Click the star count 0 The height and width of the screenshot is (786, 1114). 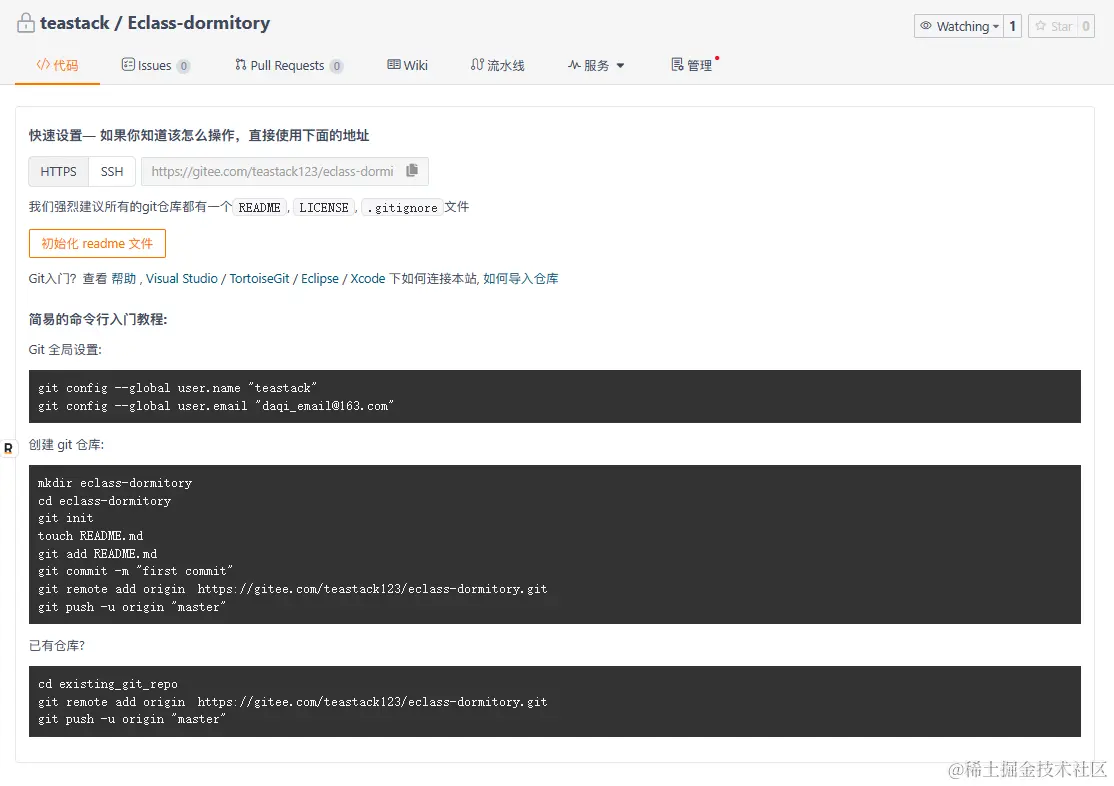click(1086, 26)
